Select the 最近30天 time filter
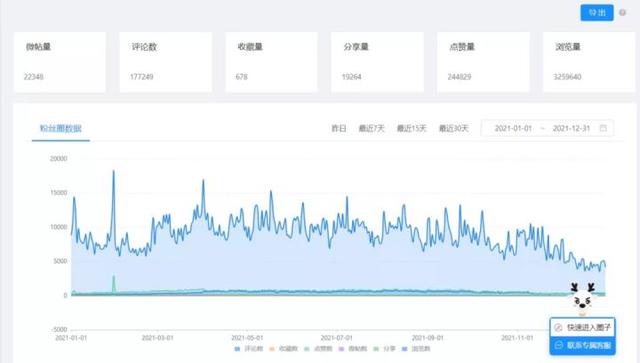Screen dimensions: 640x363 pyautogui.click(x=453, y=128)
